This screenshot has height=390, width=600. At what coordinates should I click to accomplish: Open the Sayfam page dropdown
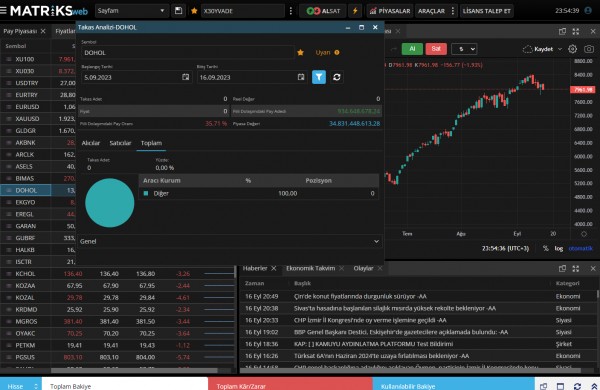131,11
